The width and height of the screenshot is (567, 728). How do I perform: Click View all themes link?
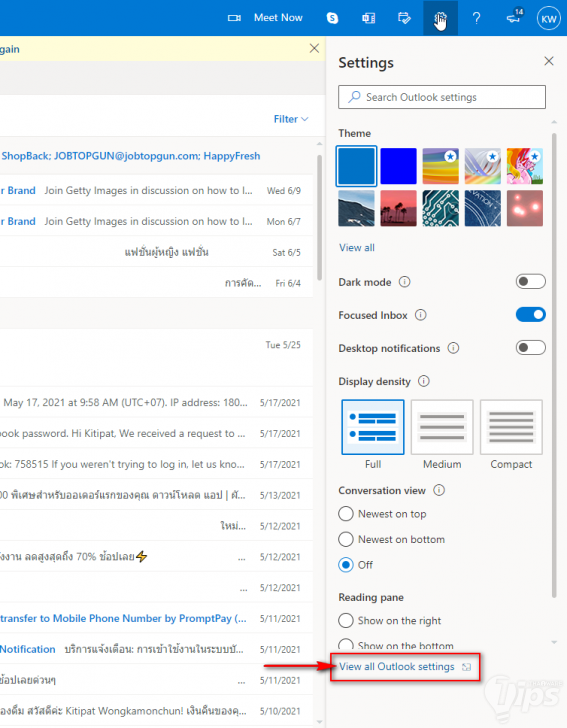[357, 247]
